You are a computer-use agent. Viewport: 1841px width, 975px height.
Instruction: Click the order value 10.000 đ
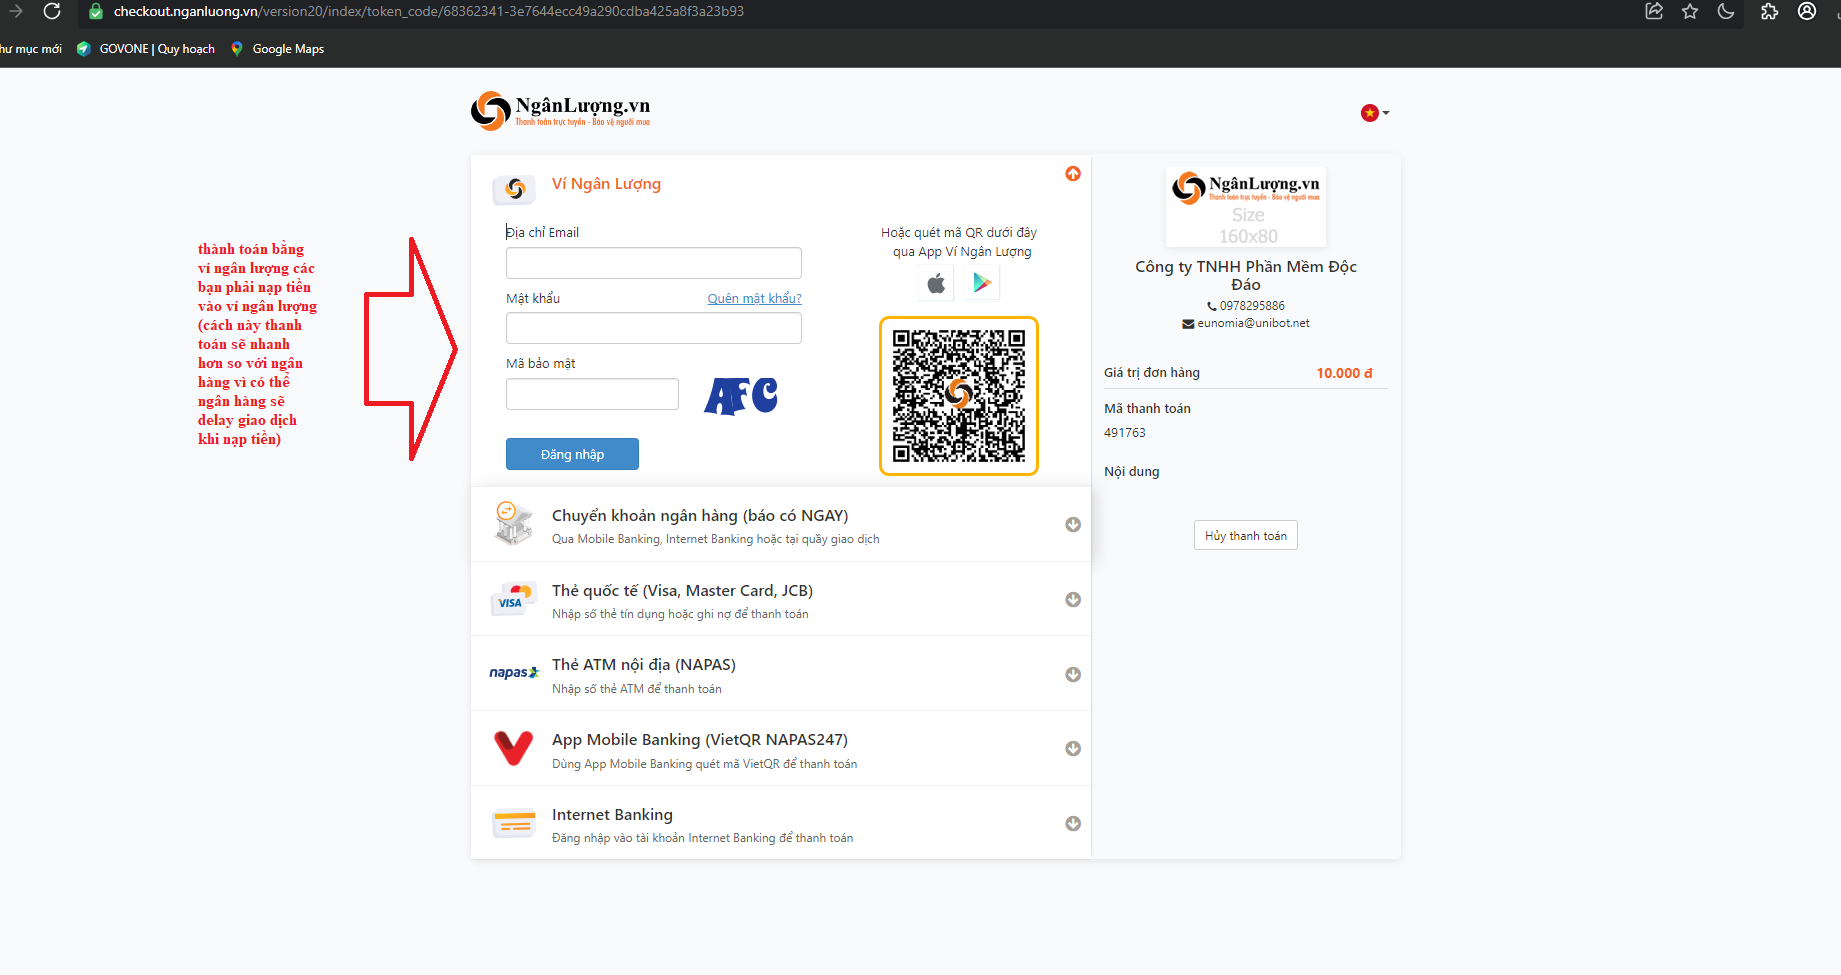(x=1344, y=373)
